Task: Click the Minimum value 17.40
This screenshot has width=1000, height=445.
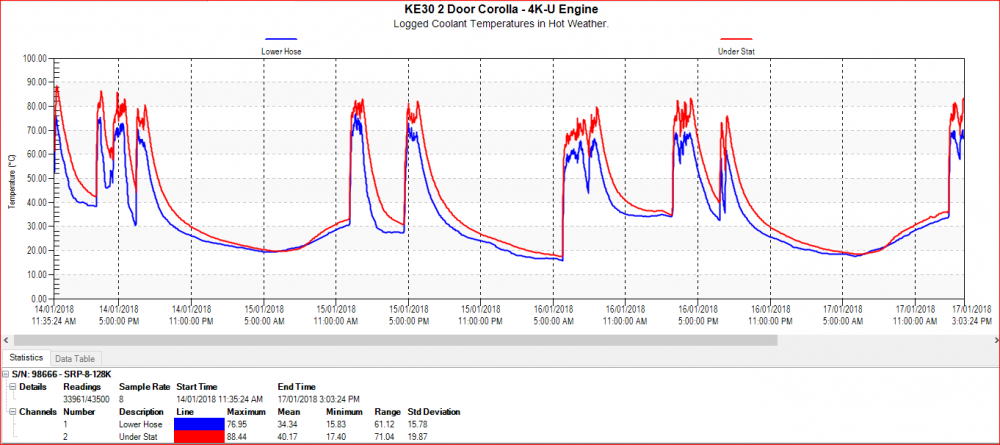Action: coord(336,437)
